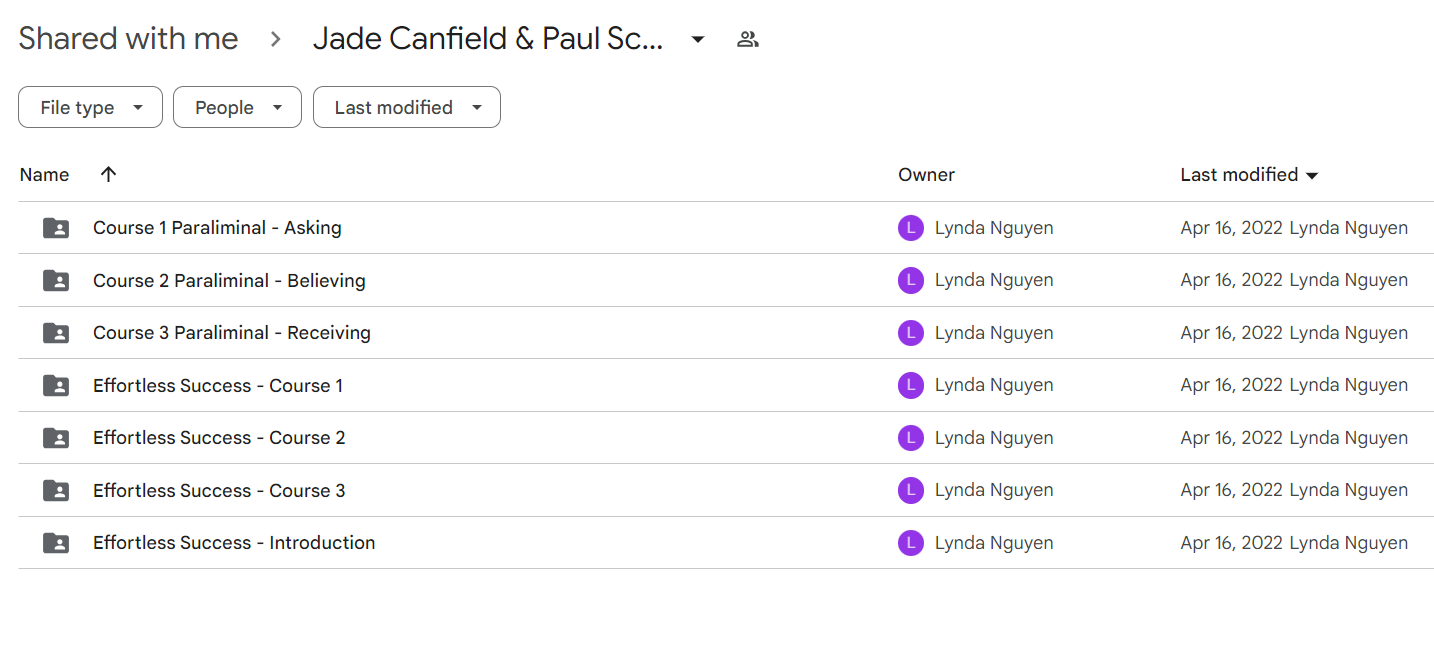Select the Effortless Success - Introduction folder
The width and height of the screenshot is (1434, 653).
pos(725,543)
